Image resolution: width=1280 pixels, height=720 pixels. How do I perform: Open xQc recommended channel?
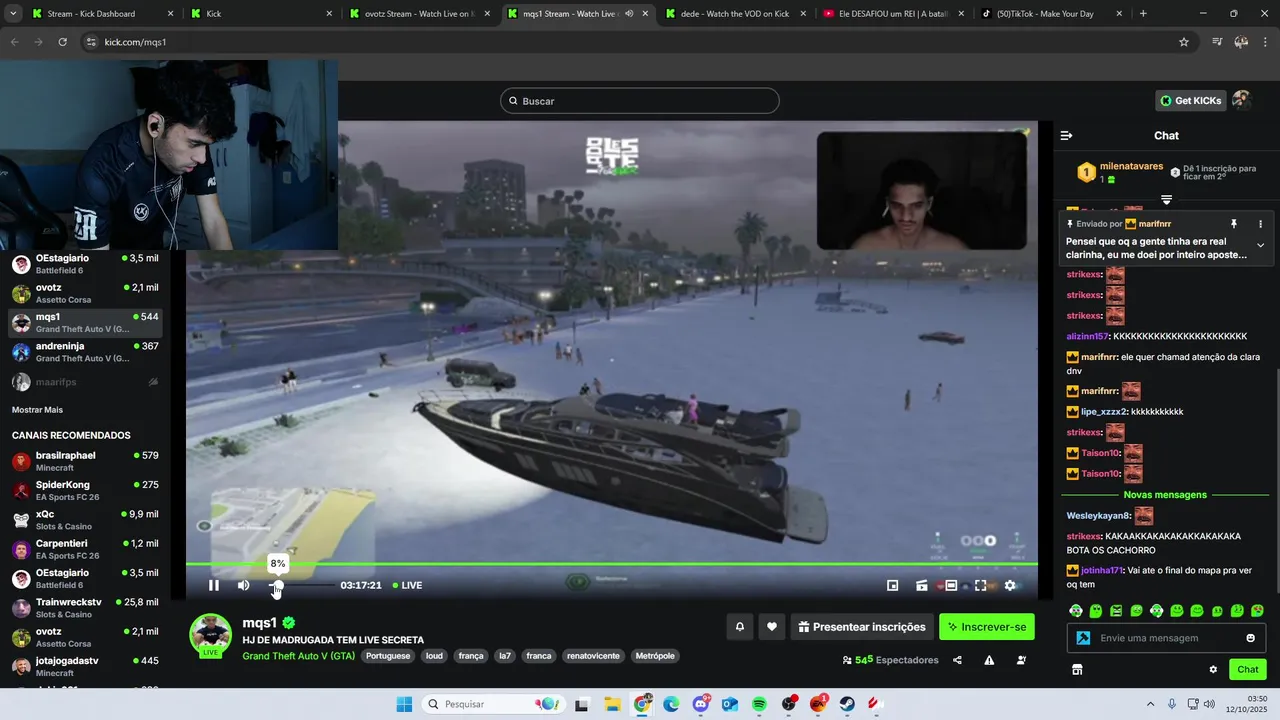coord(85,520)
